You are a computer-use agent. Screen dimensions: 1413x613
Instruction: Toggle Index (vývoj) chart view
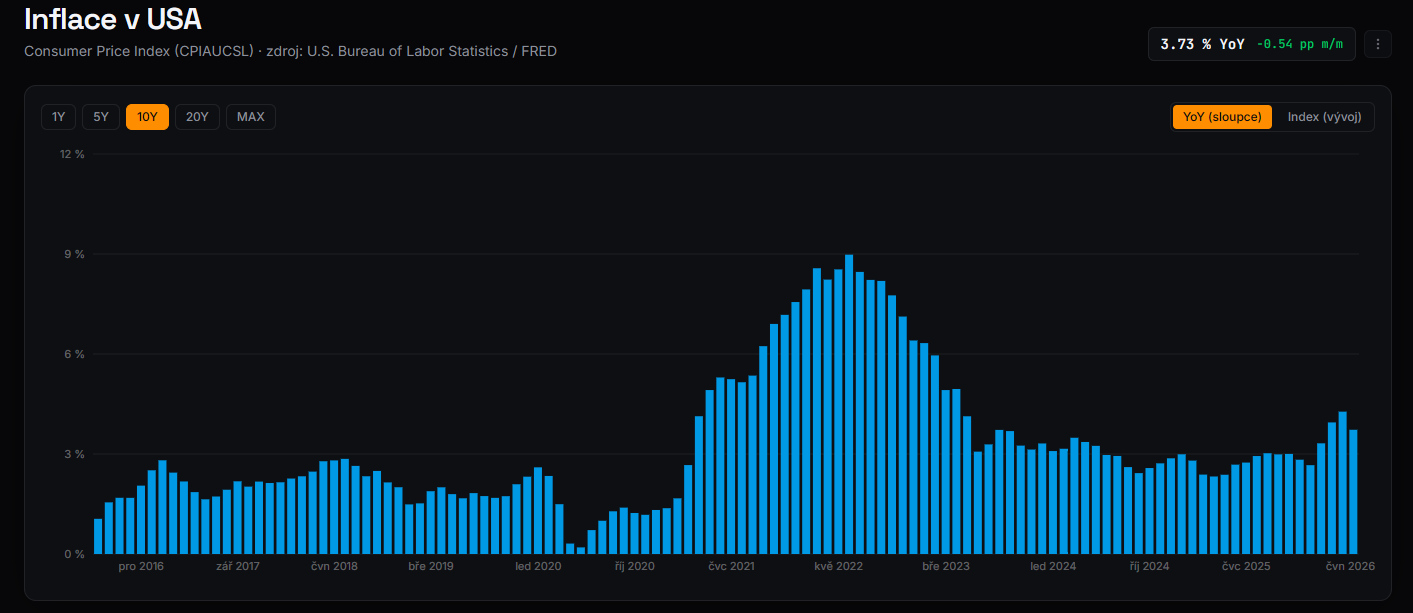click(x=1324, y=117)
